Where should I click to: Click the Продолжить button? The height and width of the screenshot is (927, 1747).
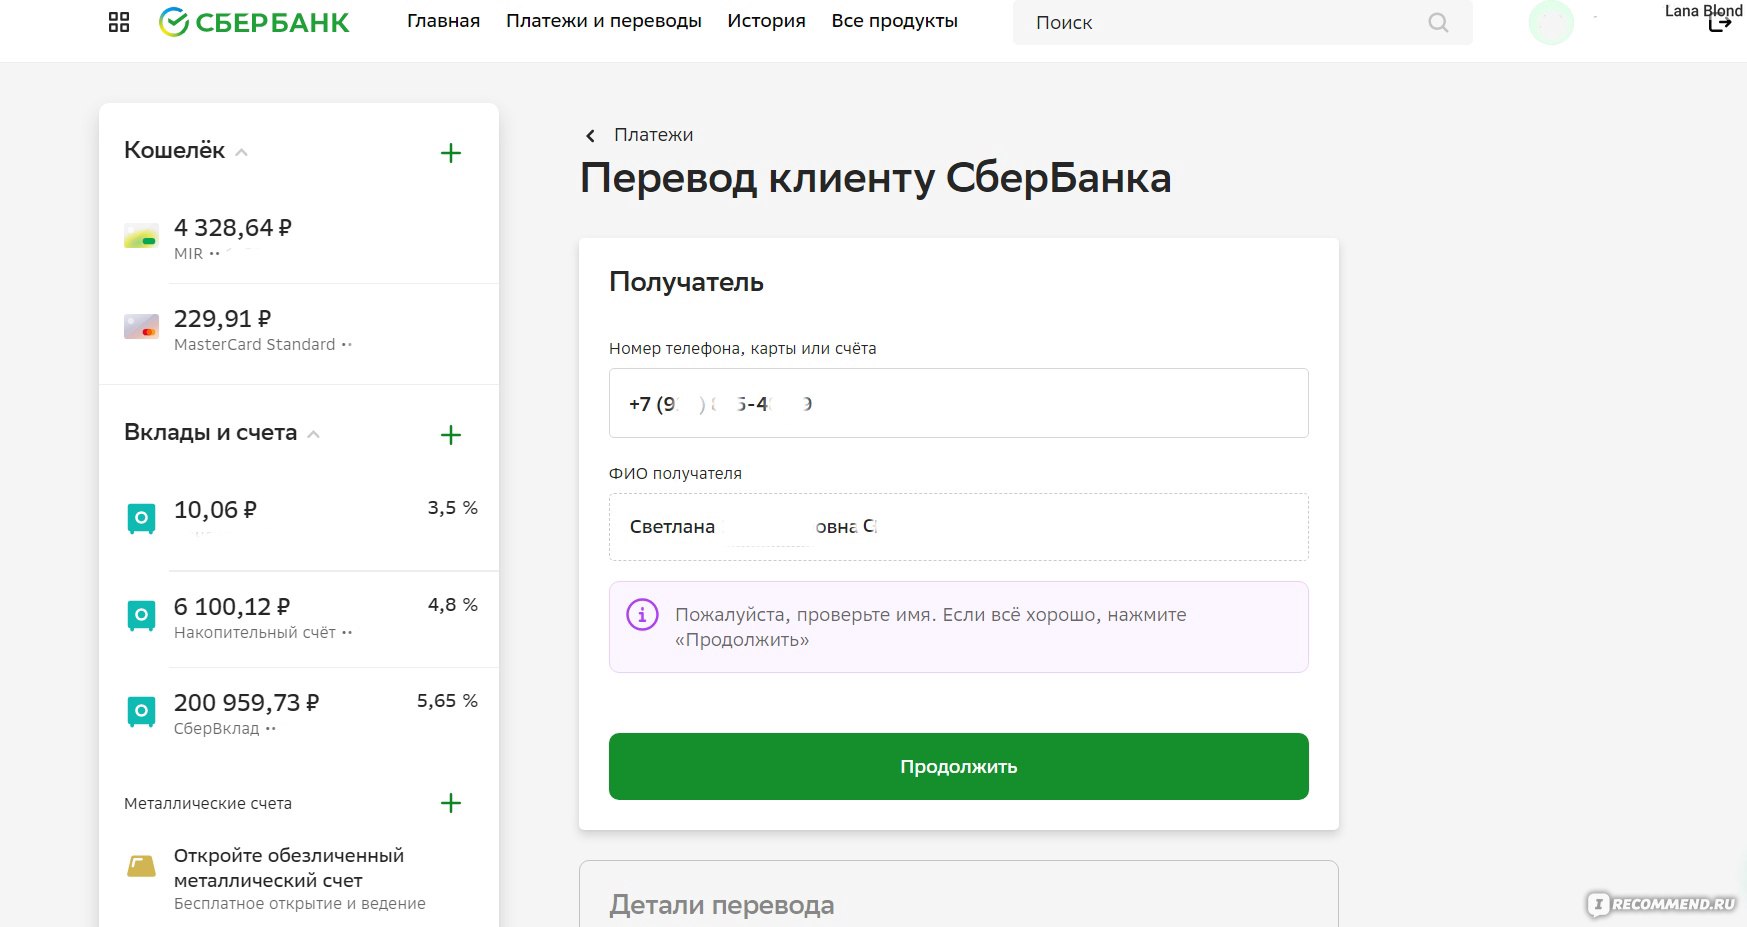(958, 766)
